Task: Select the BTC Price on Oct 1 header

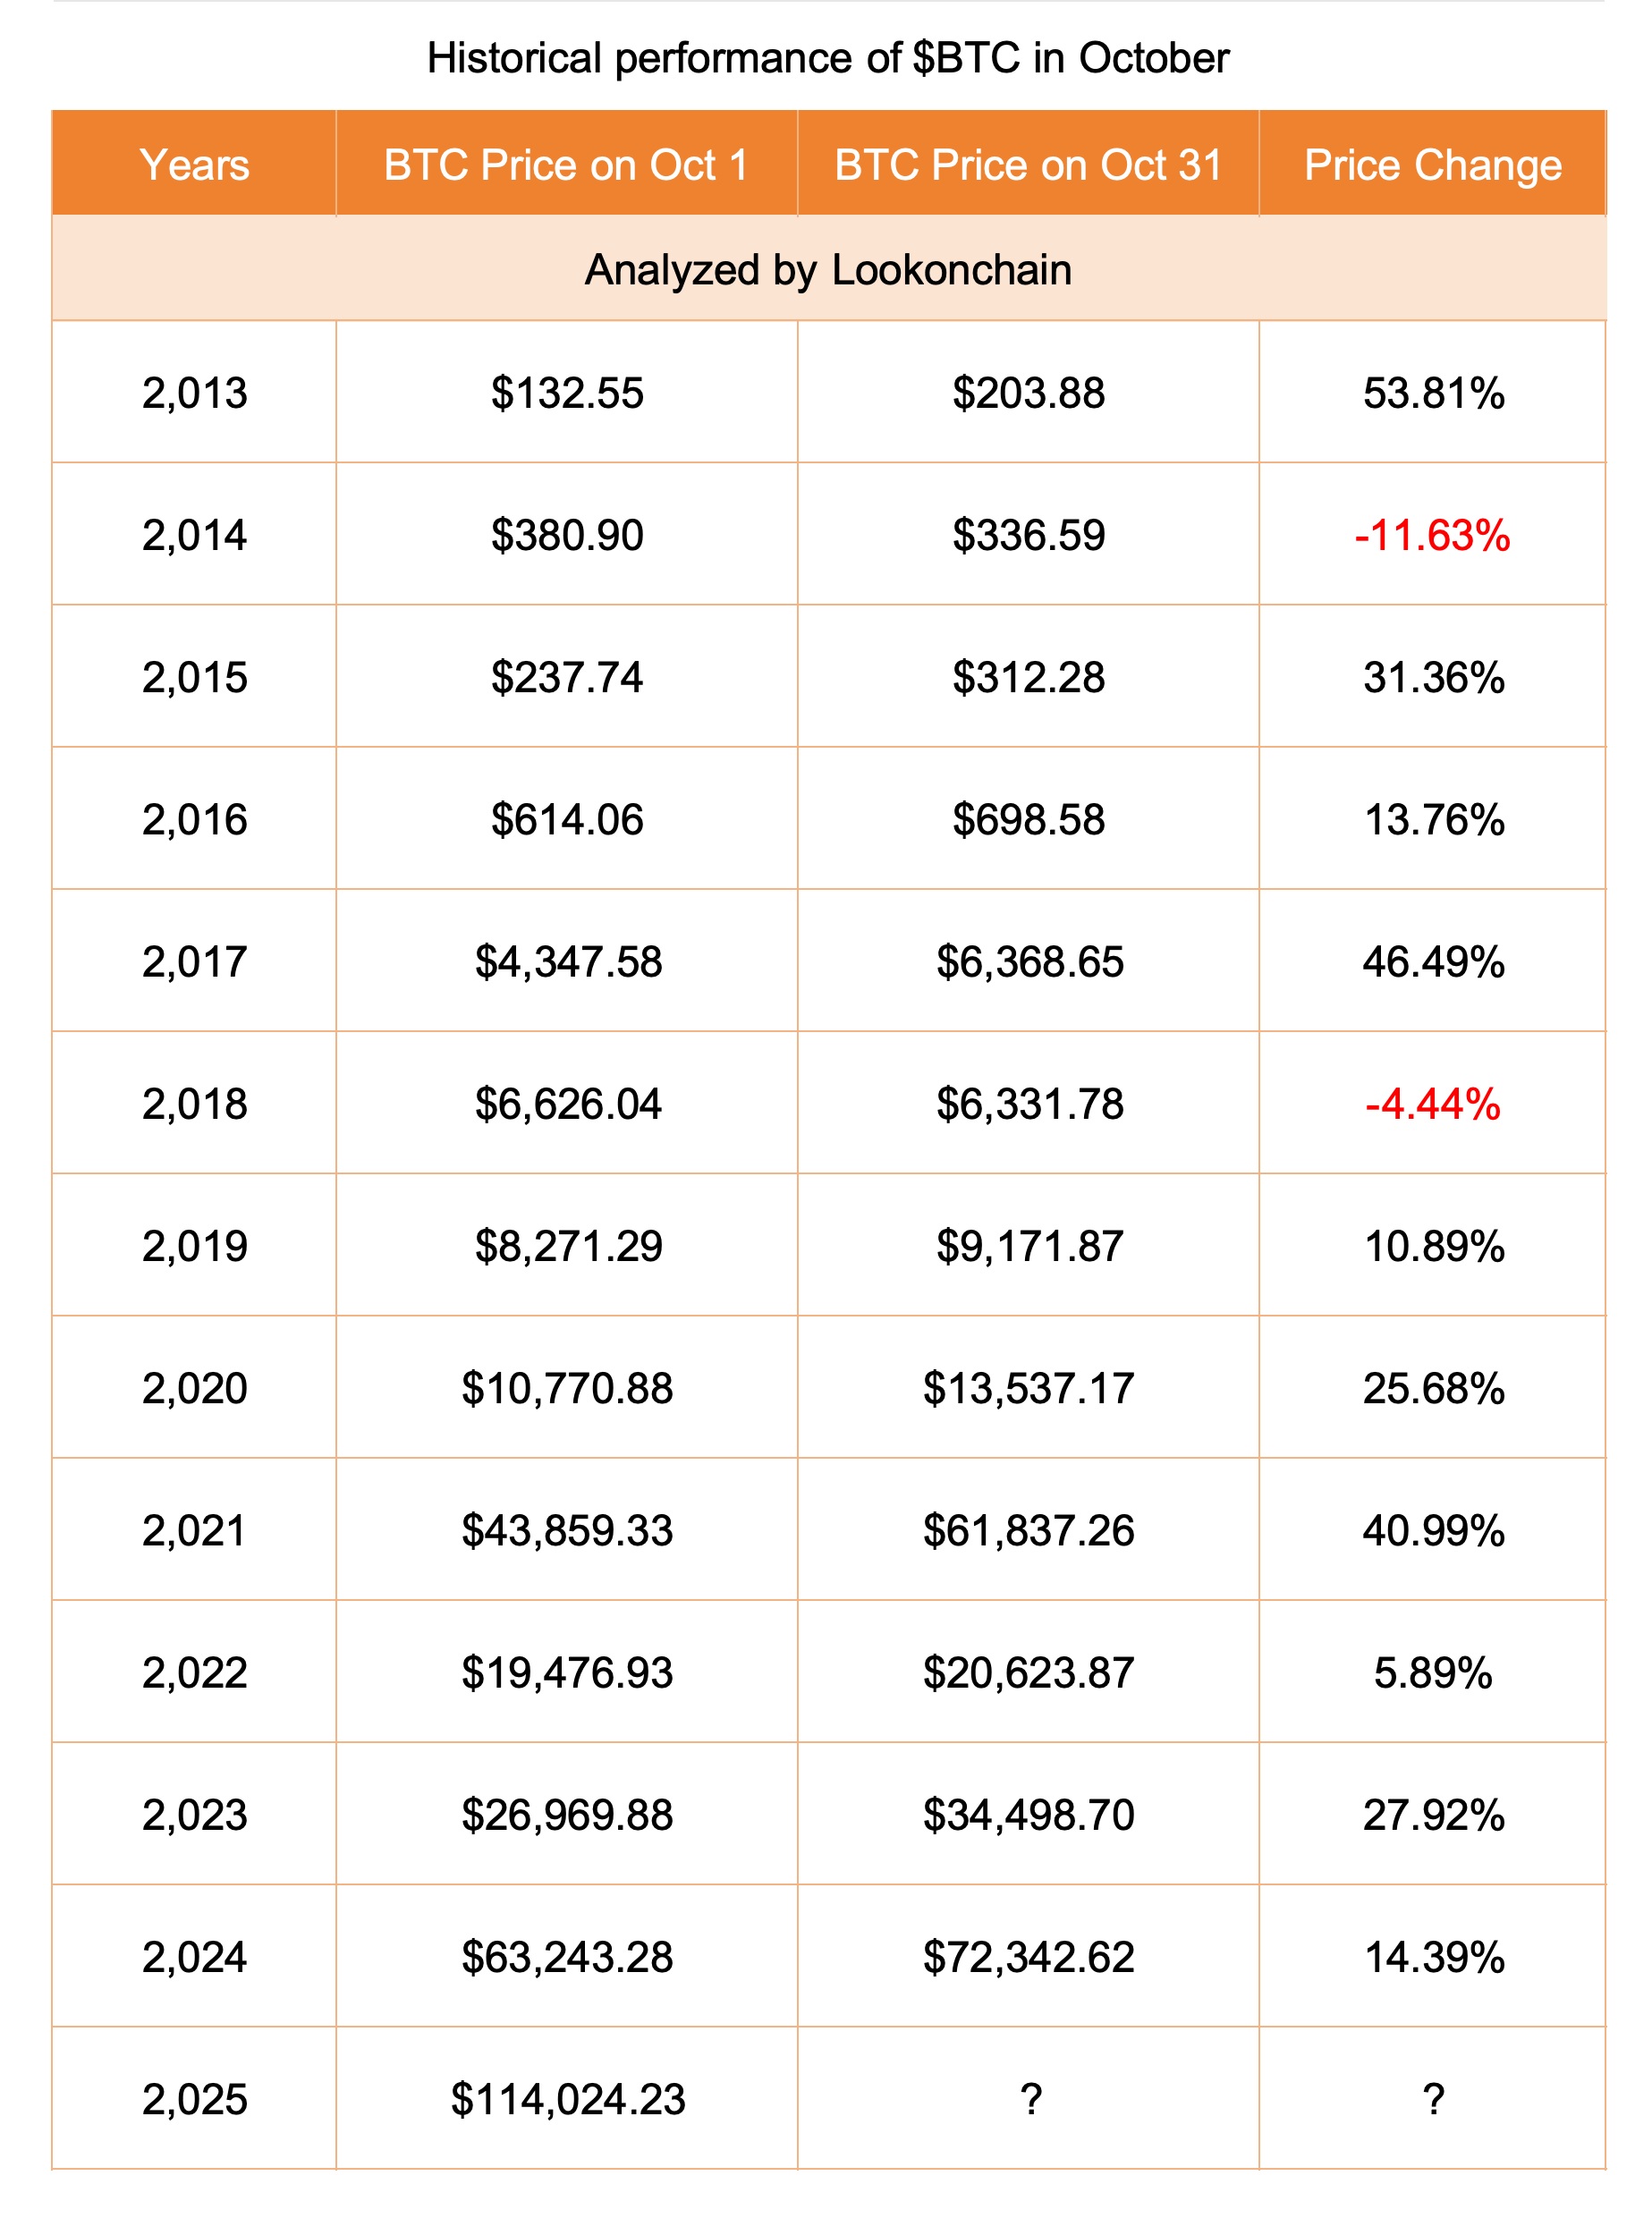Action: coord(566,165)
